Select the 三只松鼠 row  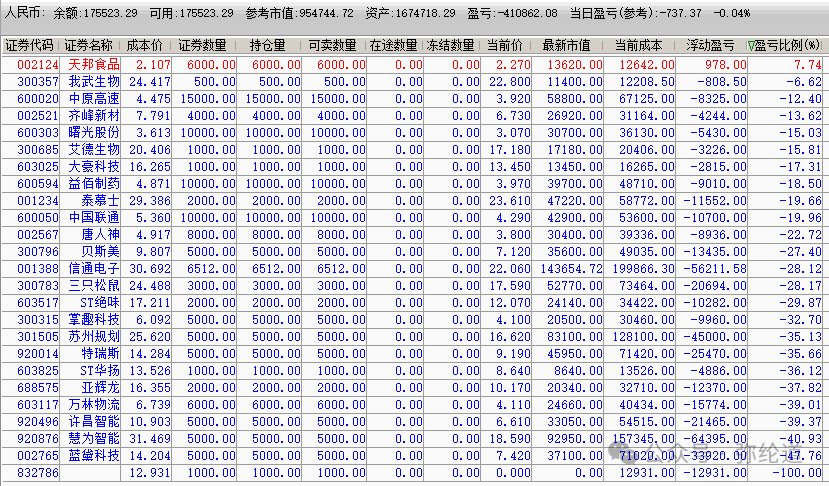pos(412,286)
